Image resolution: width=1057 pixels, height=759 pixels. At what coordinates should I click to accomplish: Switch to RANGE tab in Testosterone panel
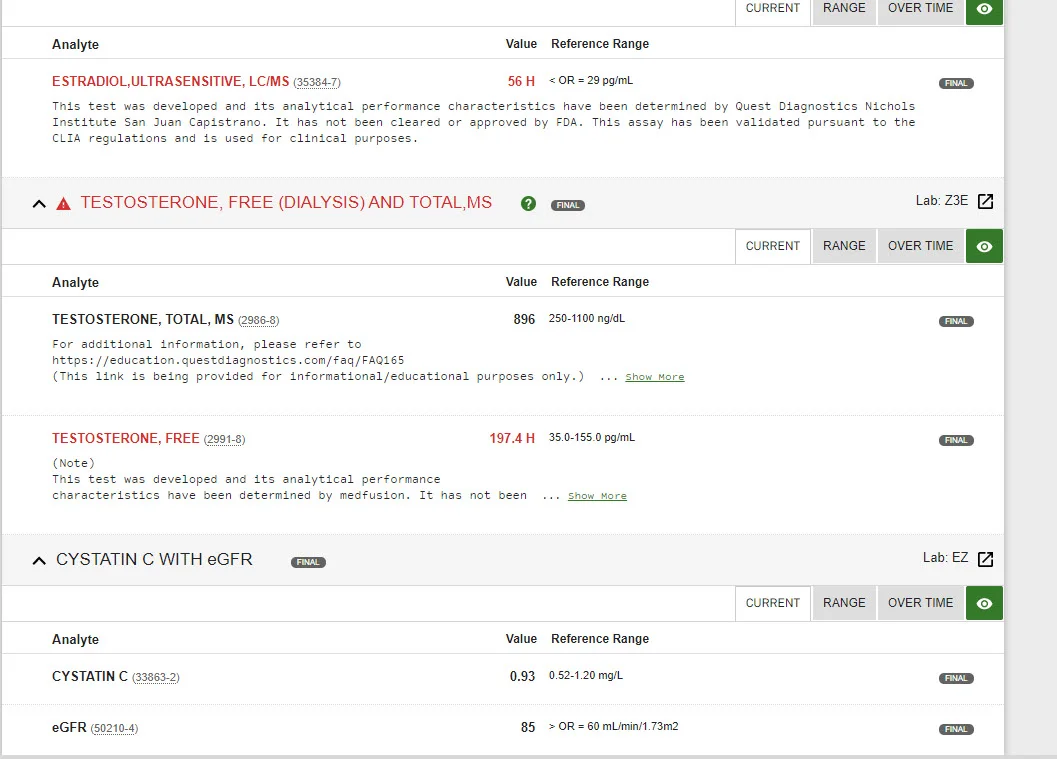coord(844,246)
